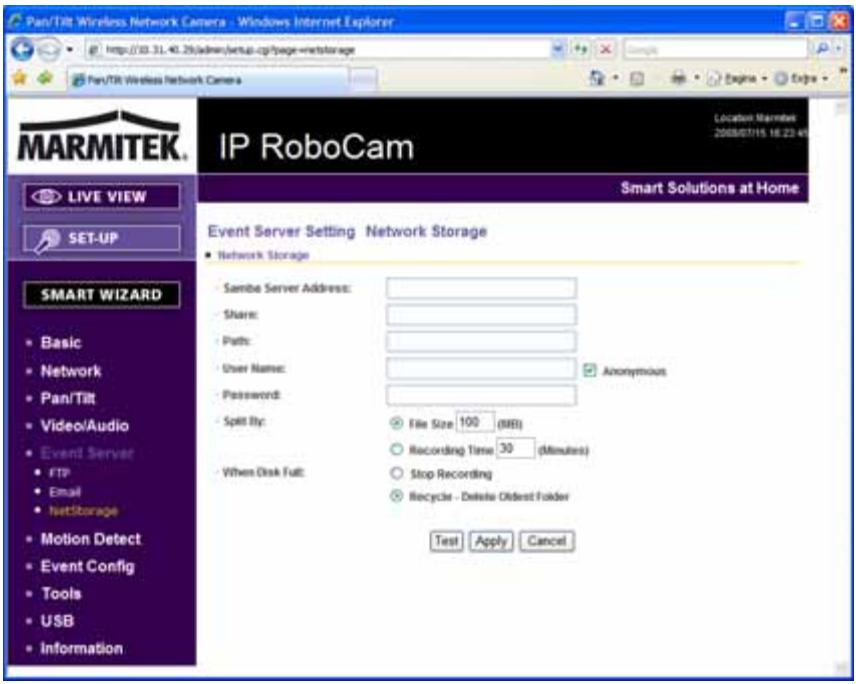This screenshot has height=684, width=856.
Task: Click the search magnifier icon
Action: (x=822, y=49)
